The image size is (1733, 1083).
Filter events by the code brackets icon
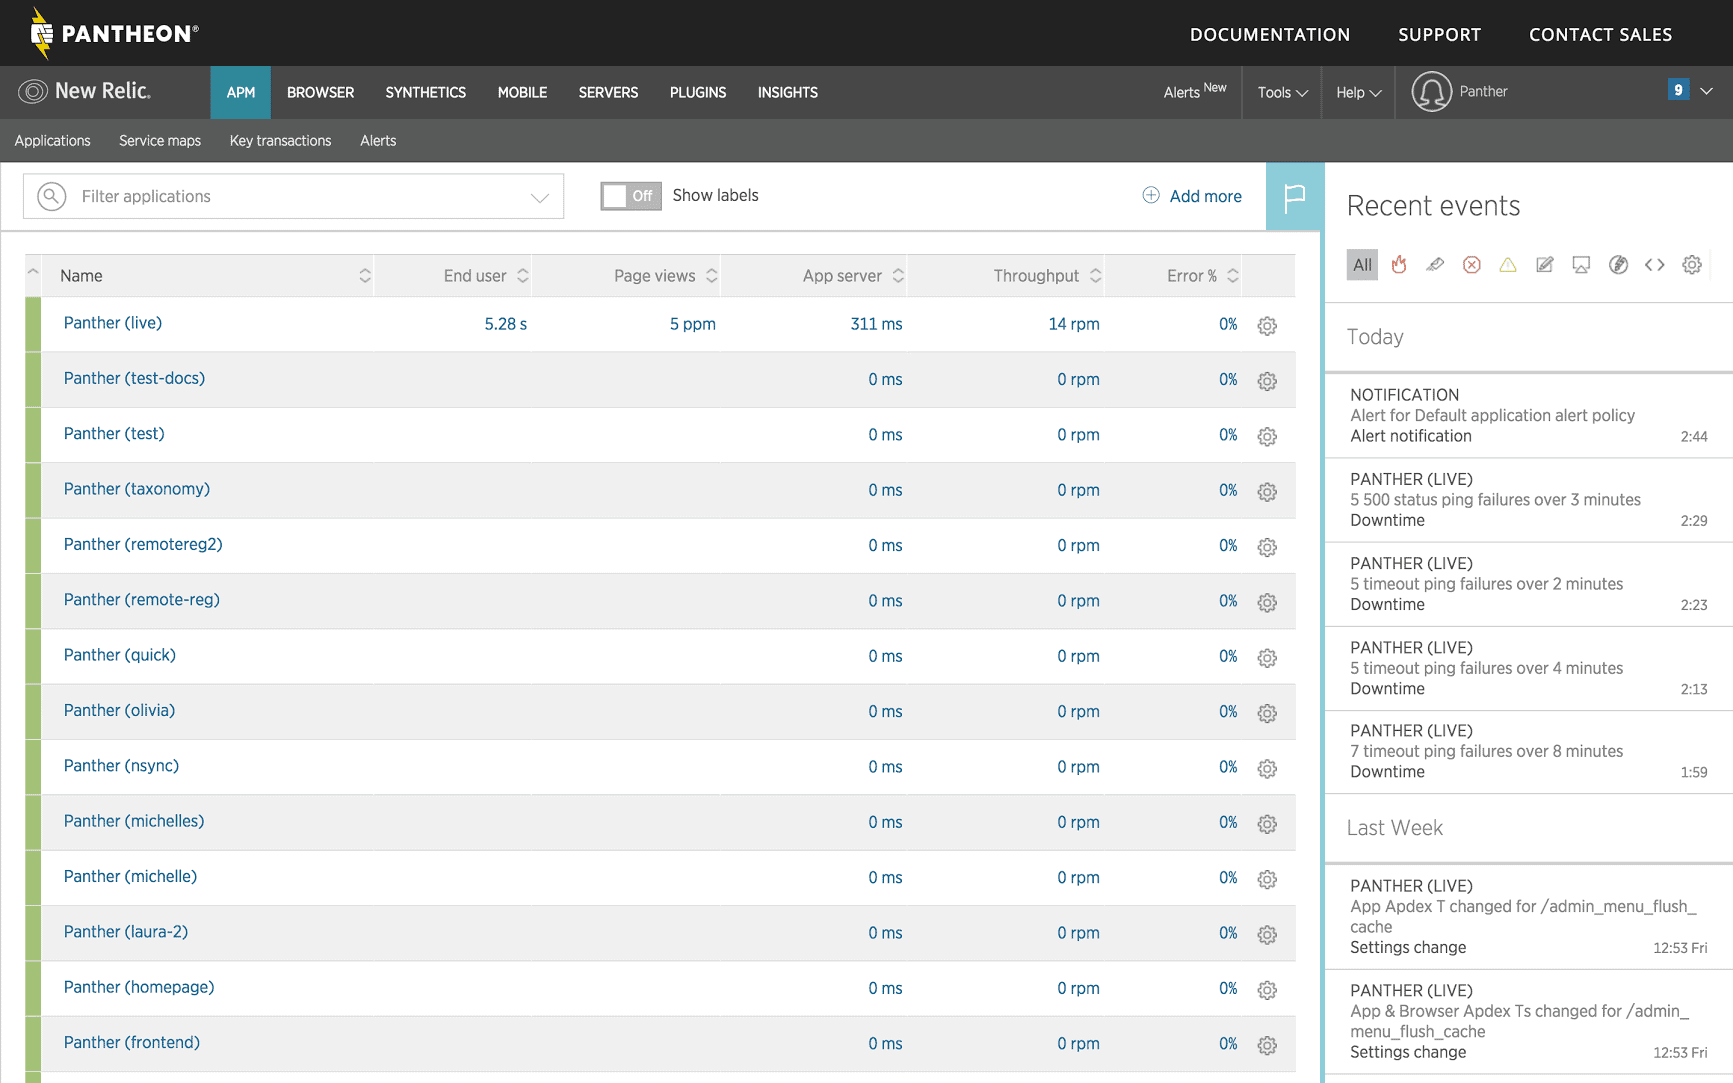[x=1655, y=265]
